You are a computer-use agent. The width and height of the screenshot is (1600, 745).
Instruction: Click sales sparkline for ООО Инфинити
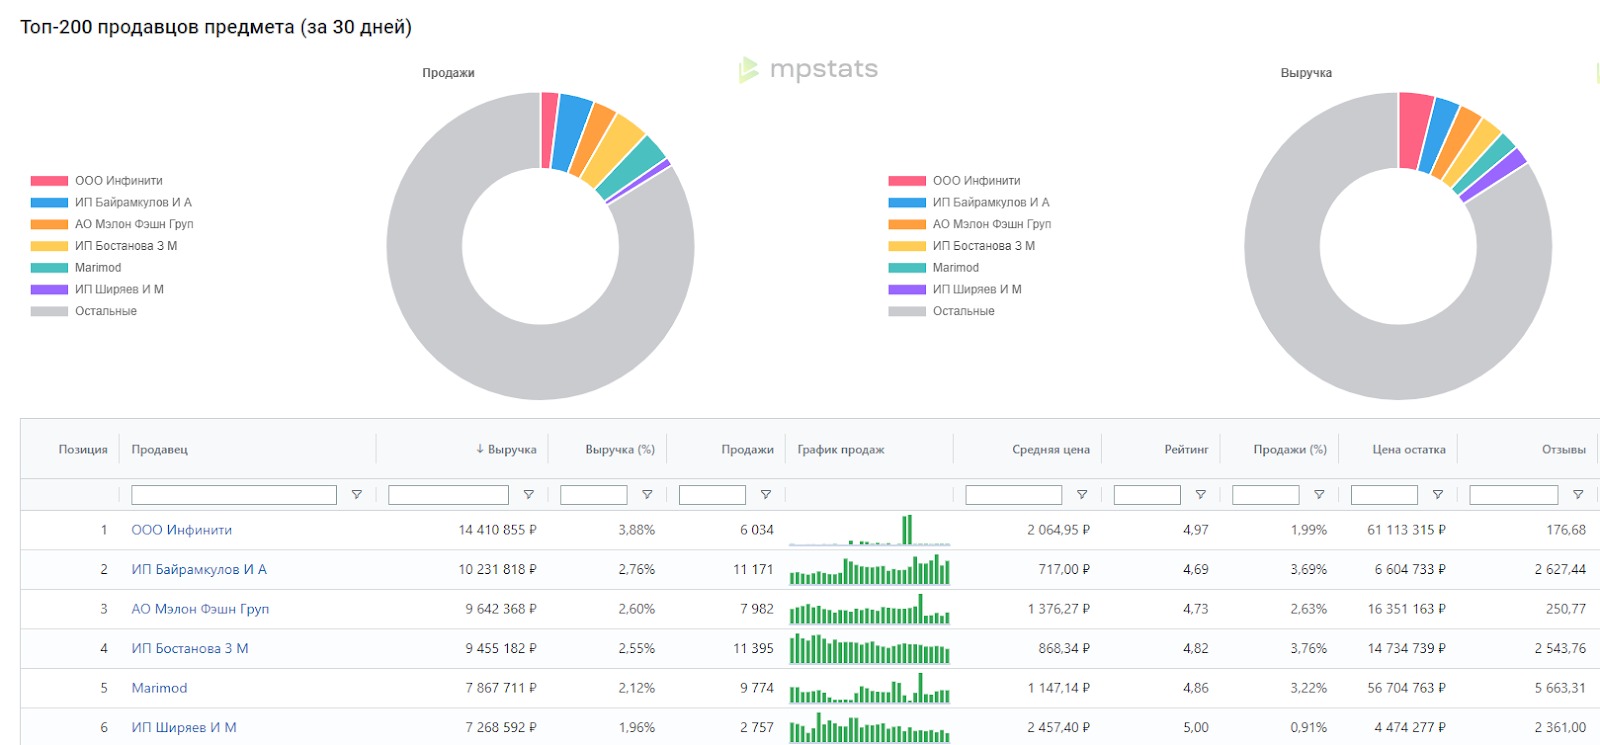point(869,530)
